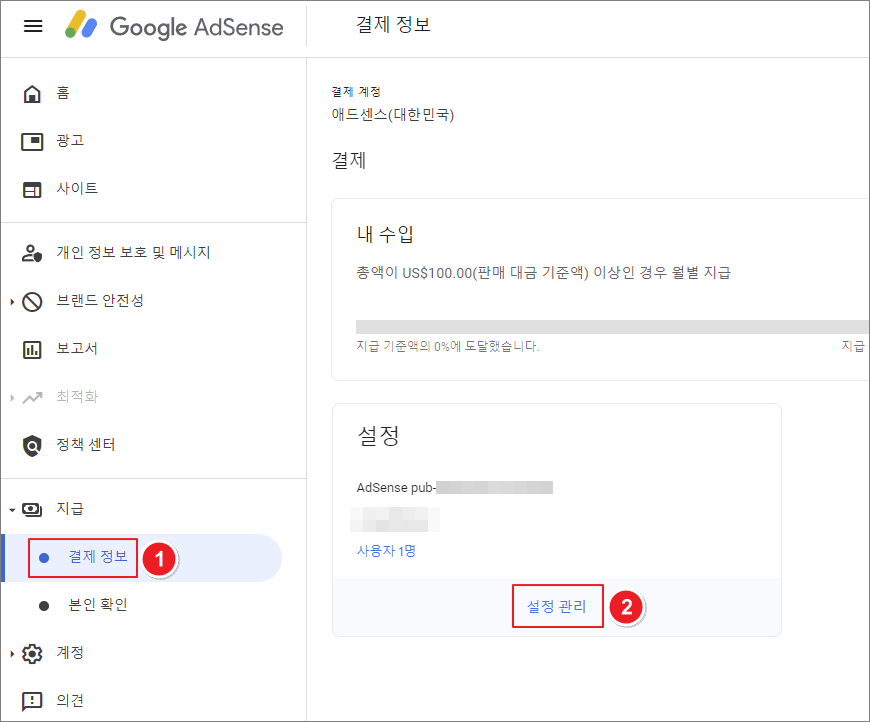Image resolution: width=870 pixels, height=722 pixels.
Task: Click the Policy center (정책 센터) shield icon
Action: click(33, 445)
